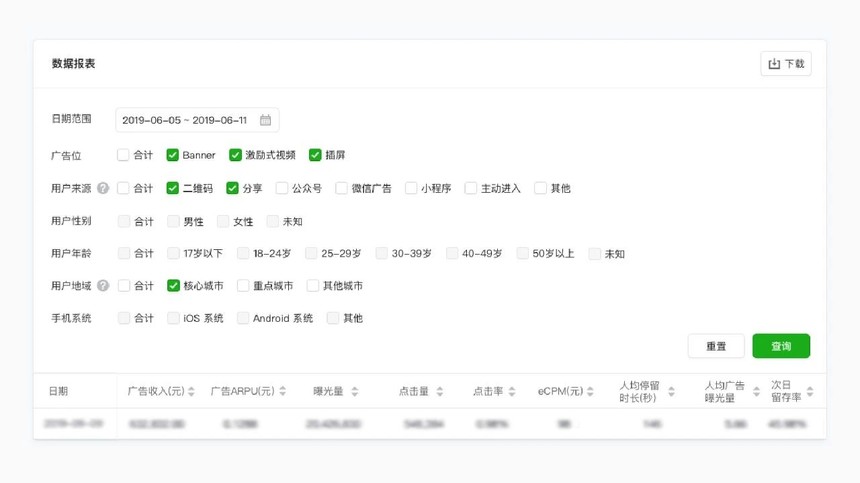Sort by 人均停留时长(秒) column arrows
This screenshot has width=860, height=483.
pos(671,391)
